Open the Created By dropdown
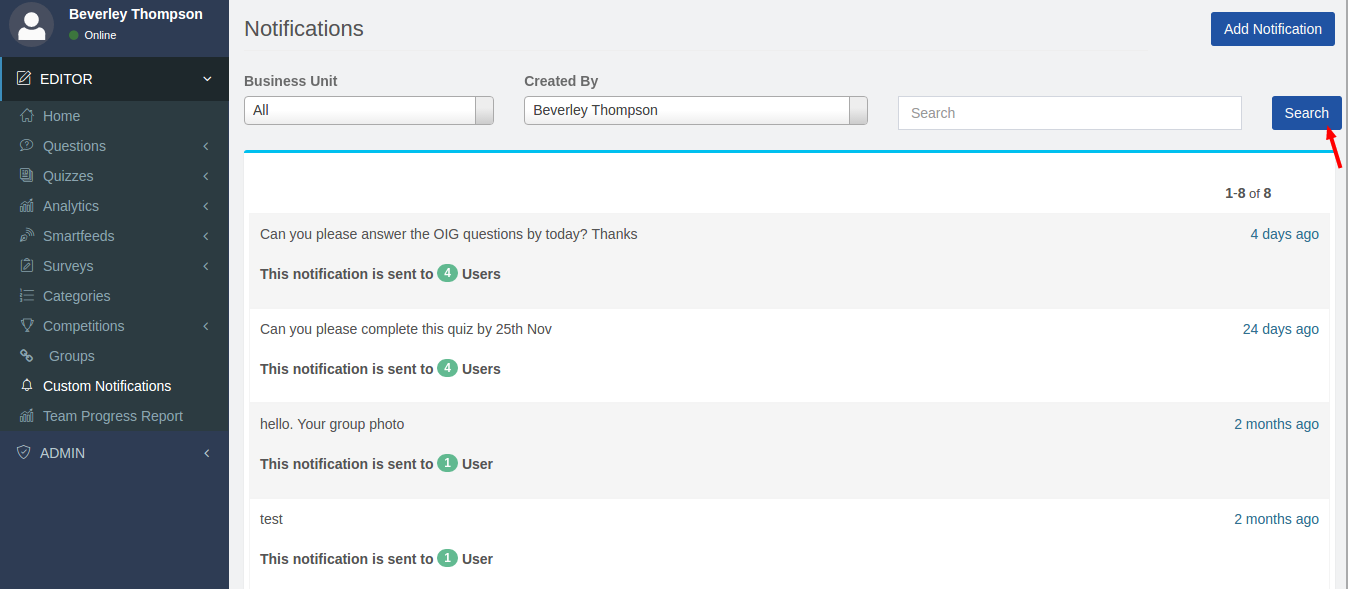Viewport: 1348px width, 589px height. [x=695, y=110]
